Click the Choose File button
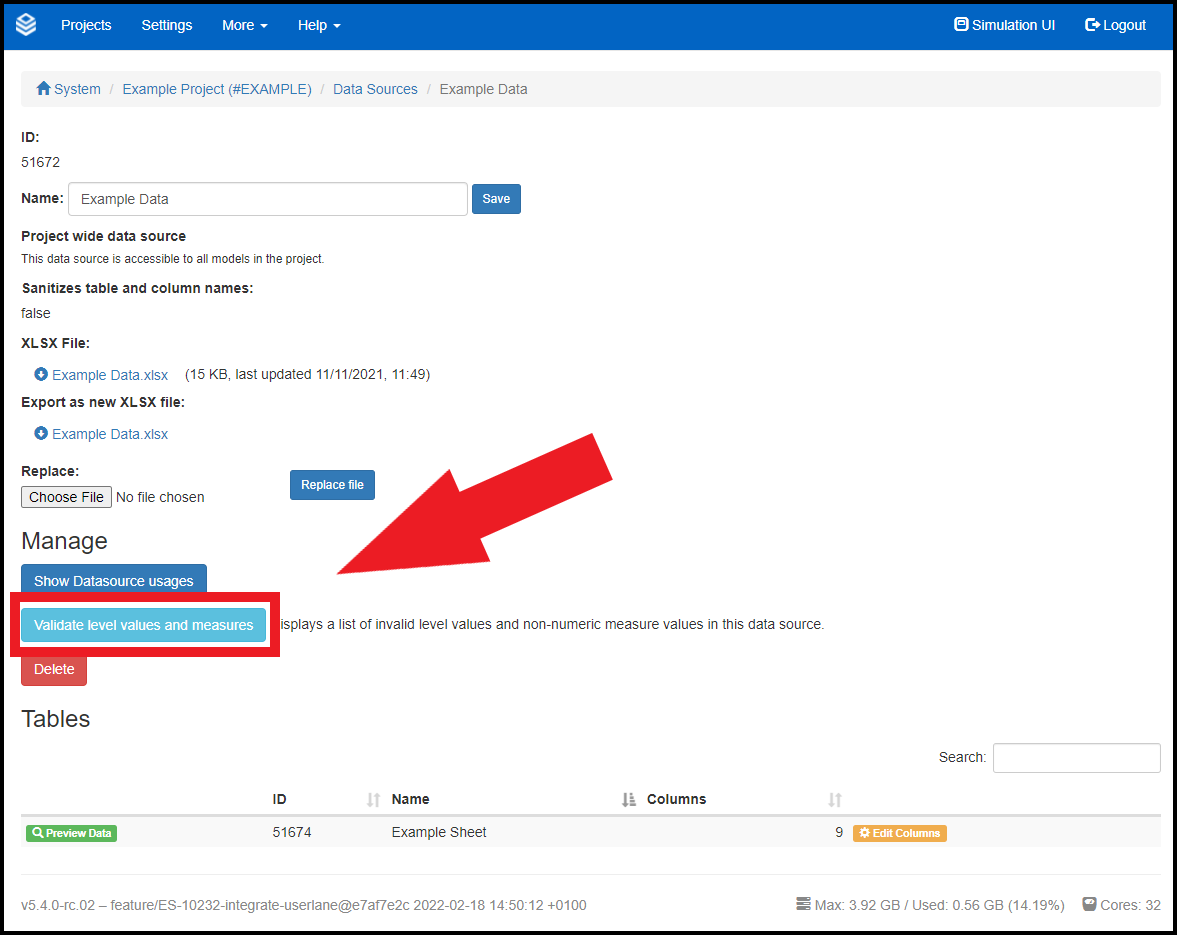The height and width of the screenshot is (935, 1177). pyautogui.click(x=66, y=497)
